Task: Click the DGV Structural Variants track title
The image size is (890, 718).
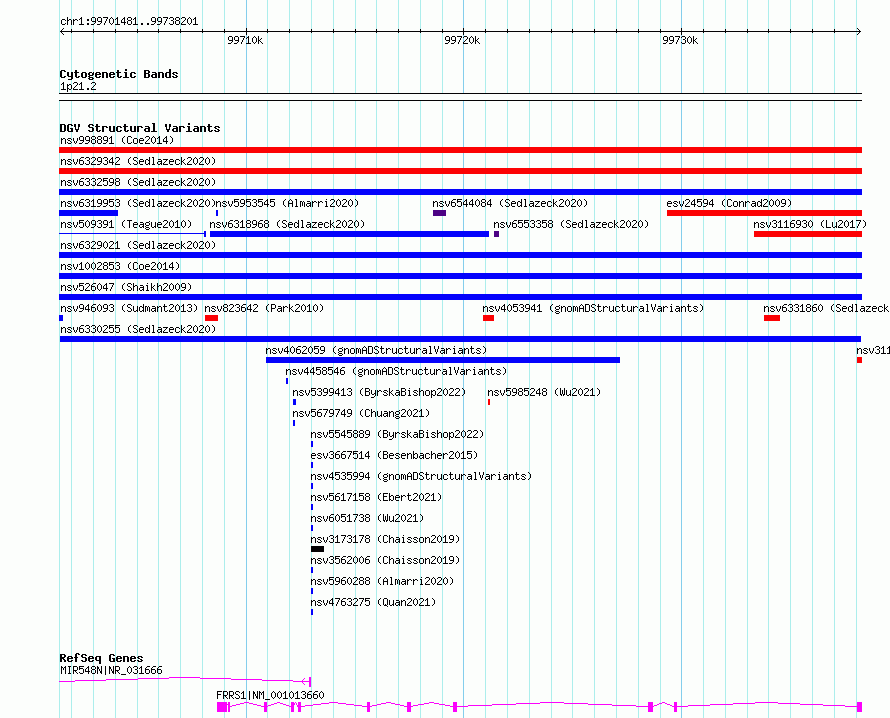Action: [140, 128]
